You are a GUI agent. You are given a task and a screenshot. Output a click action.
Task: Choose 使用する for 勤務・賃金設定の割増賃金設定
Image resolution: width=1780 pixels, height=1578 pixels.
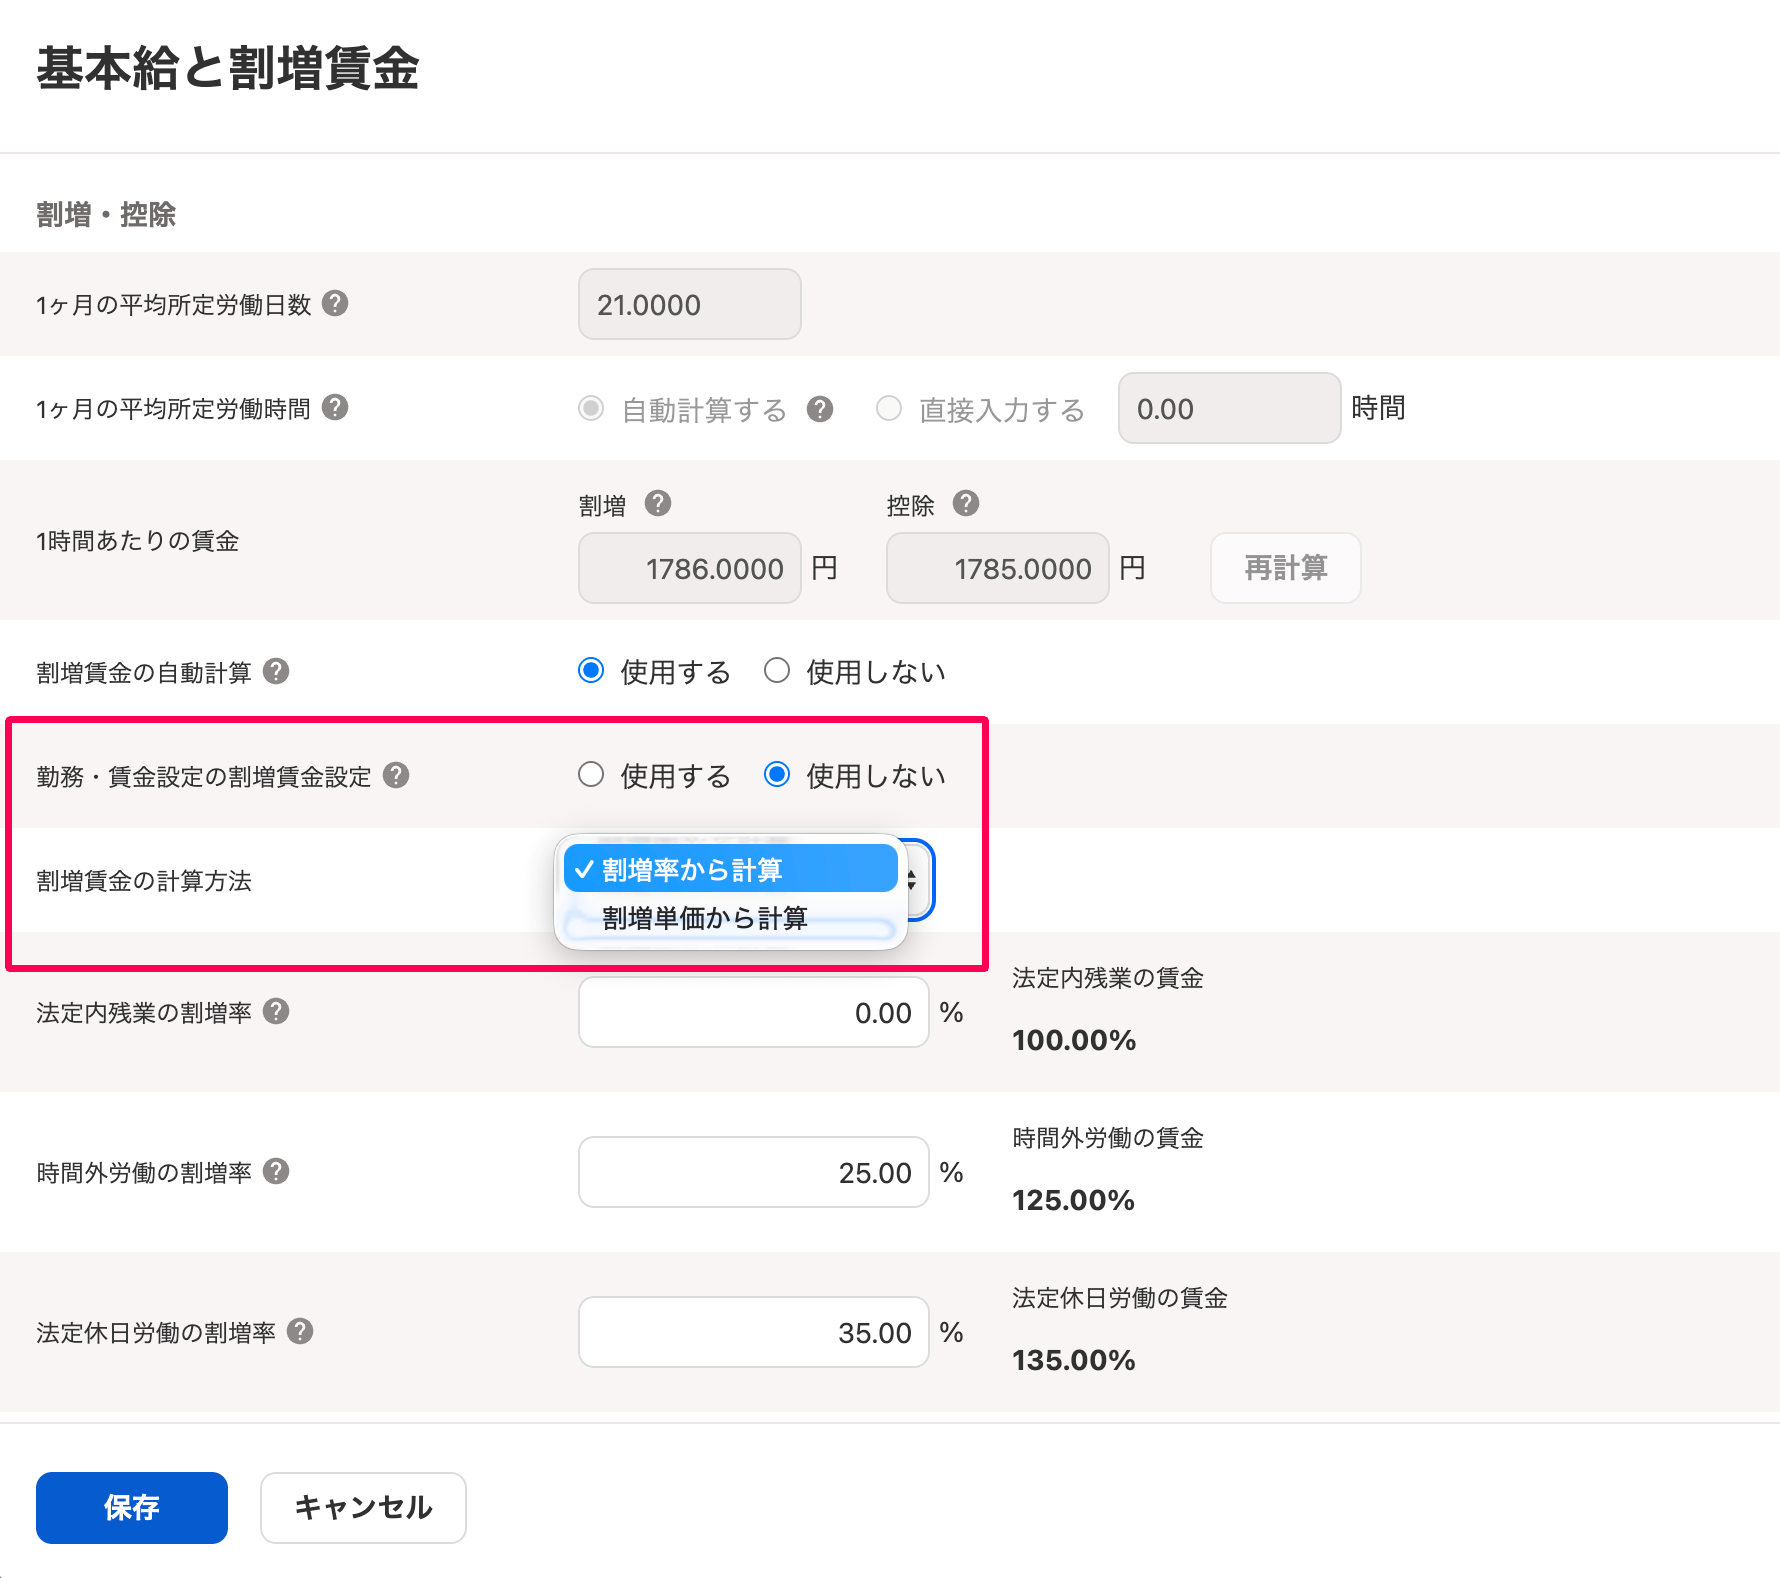click(591, 774)
